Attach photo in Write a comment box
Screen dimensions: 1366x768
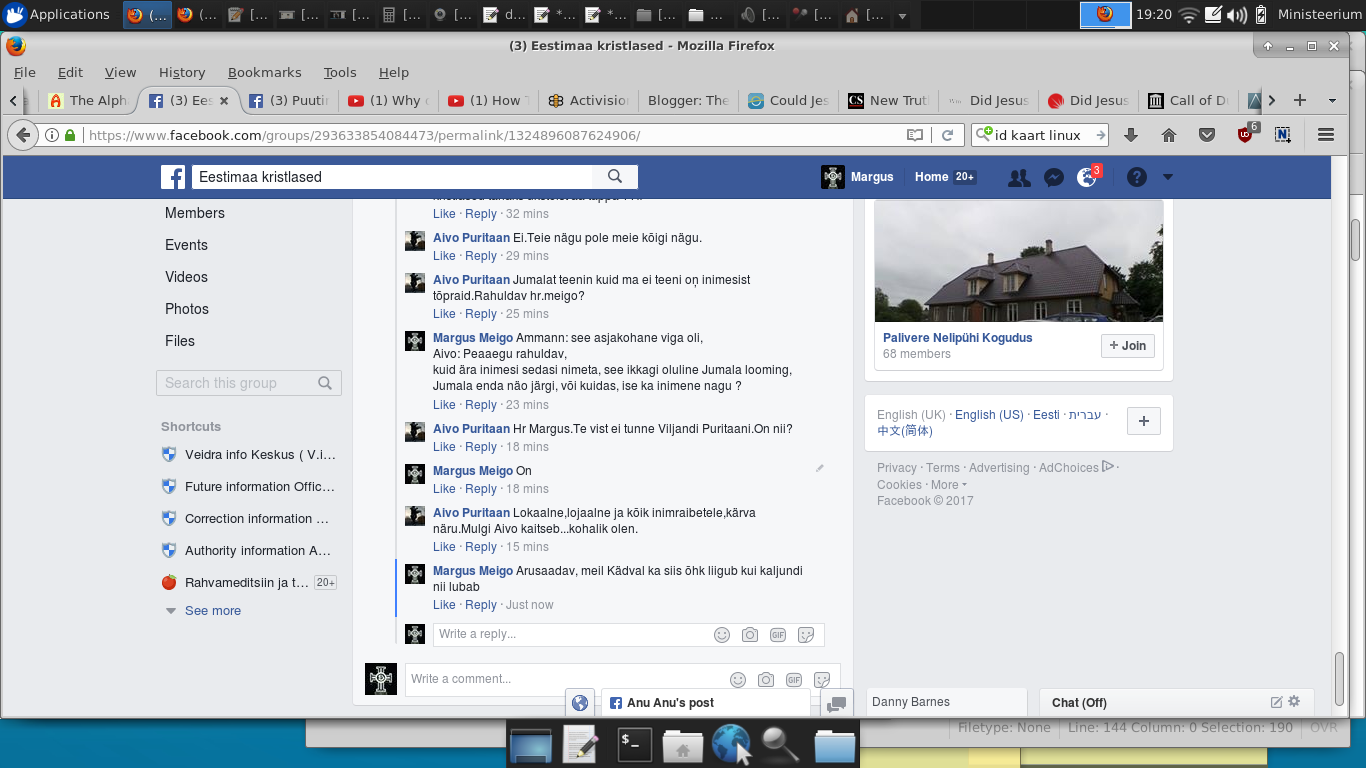click(766, 680)
